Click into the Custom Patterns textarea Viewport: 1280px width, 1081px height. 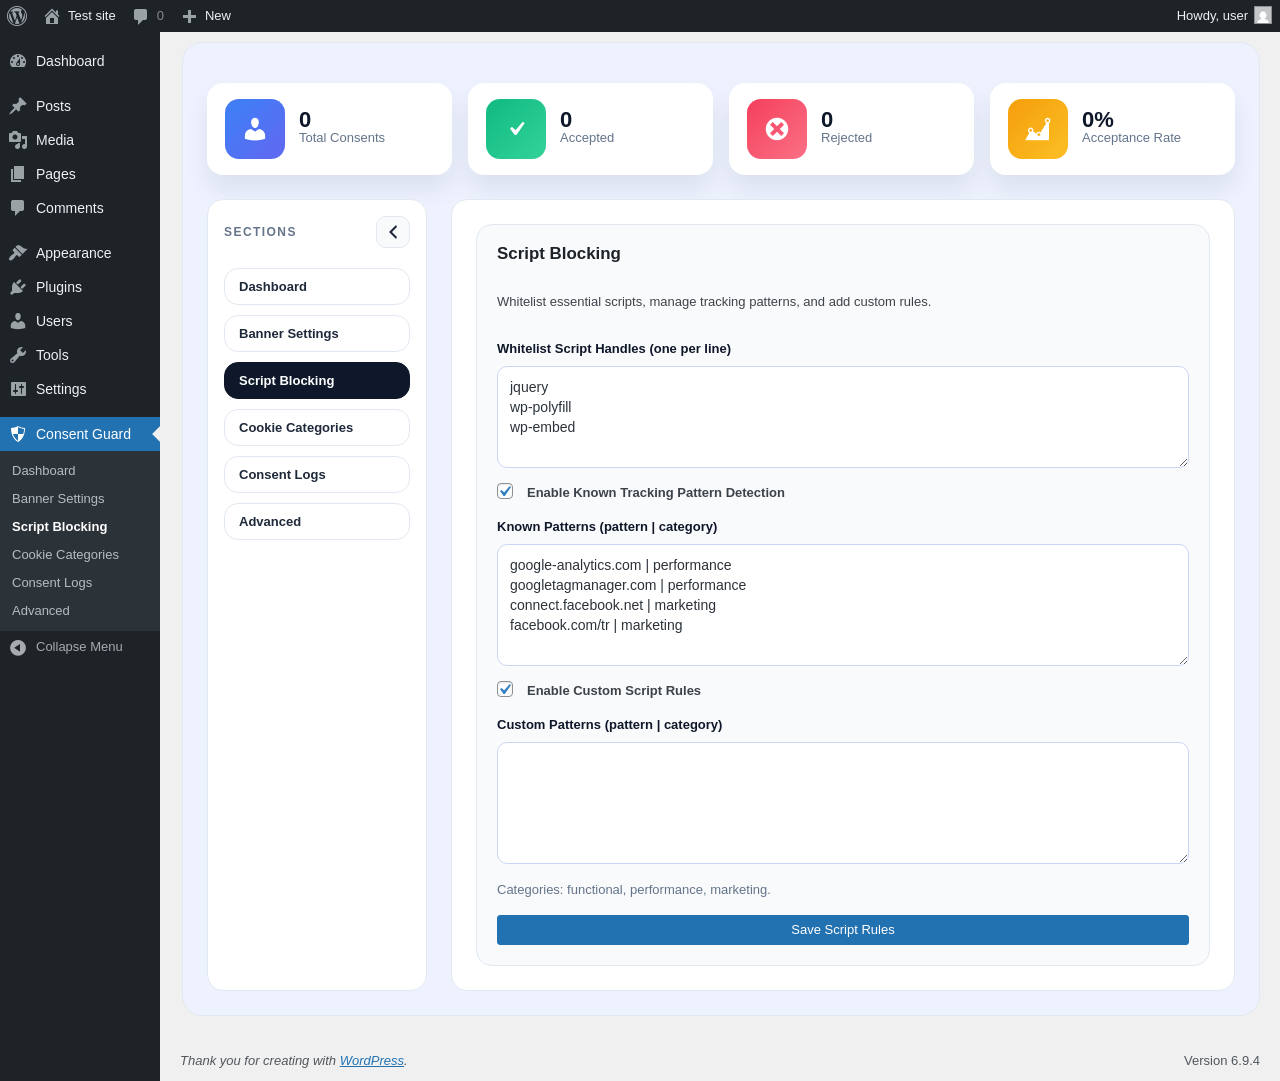[843, 803]
